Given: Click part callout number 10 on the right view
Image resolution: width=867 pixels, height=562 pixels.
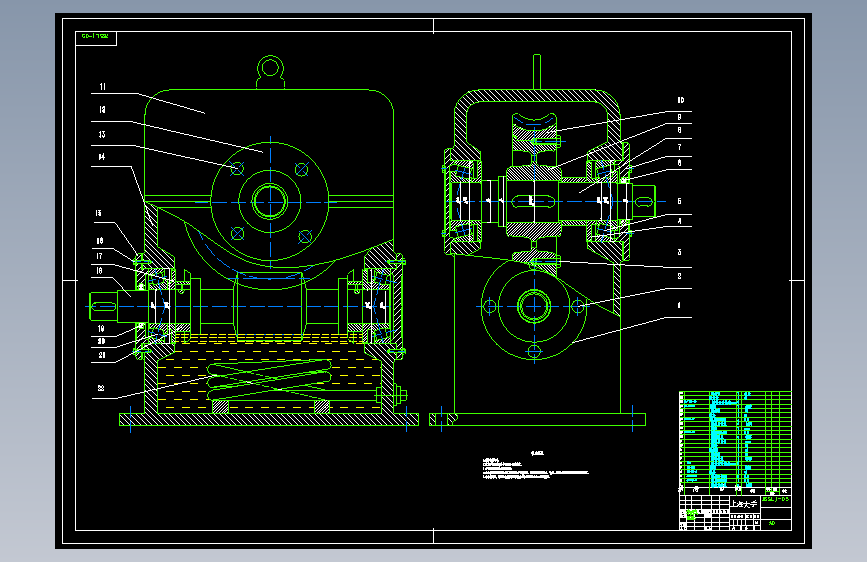Looking at the screenshot, I should tap(681, 100).
